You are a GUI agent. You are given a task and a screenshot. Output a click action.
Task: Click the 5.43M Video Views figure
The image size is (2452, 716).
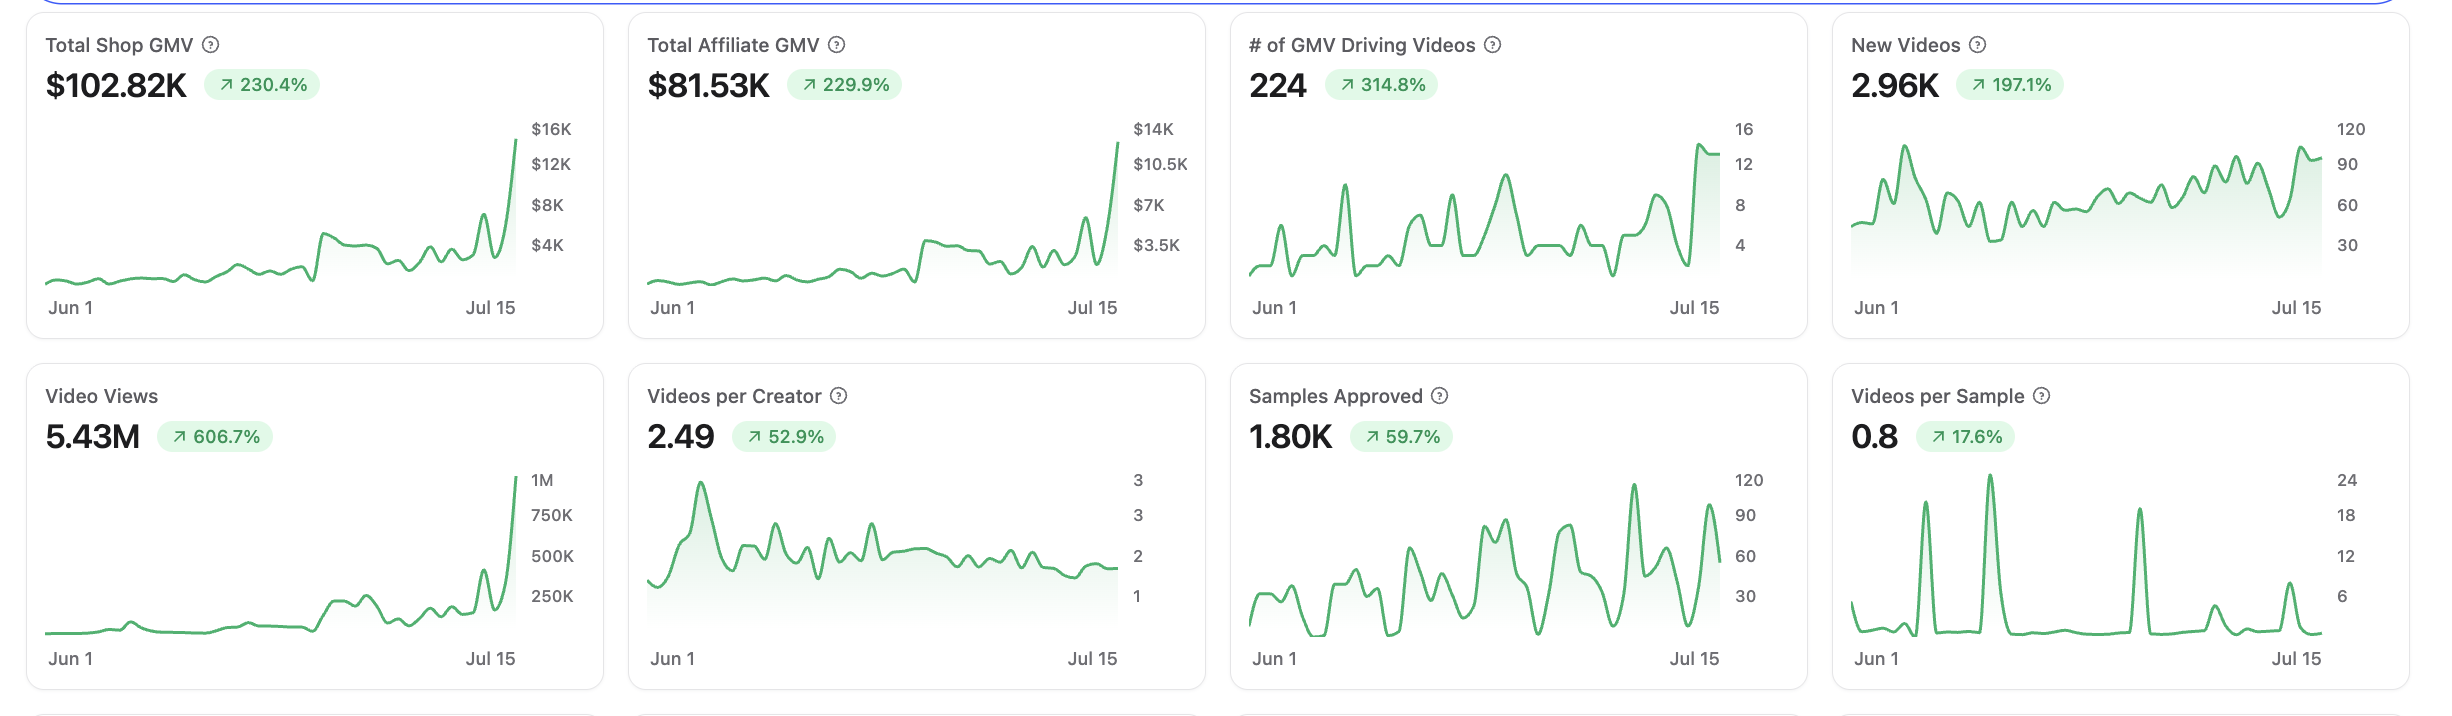pyautogui.click(x=93, y=437)
